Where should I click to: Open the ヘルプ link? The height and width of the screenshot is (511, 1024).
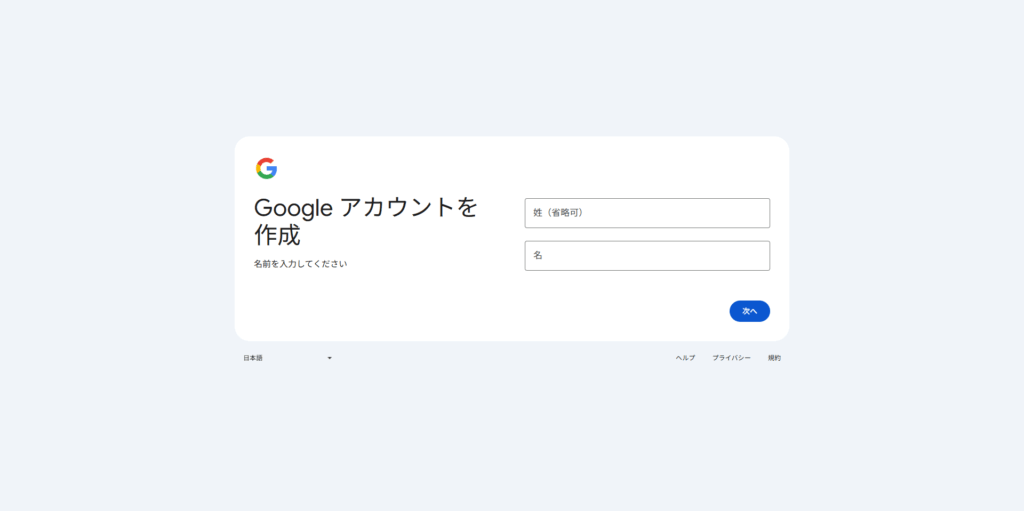tap(685, 358)
